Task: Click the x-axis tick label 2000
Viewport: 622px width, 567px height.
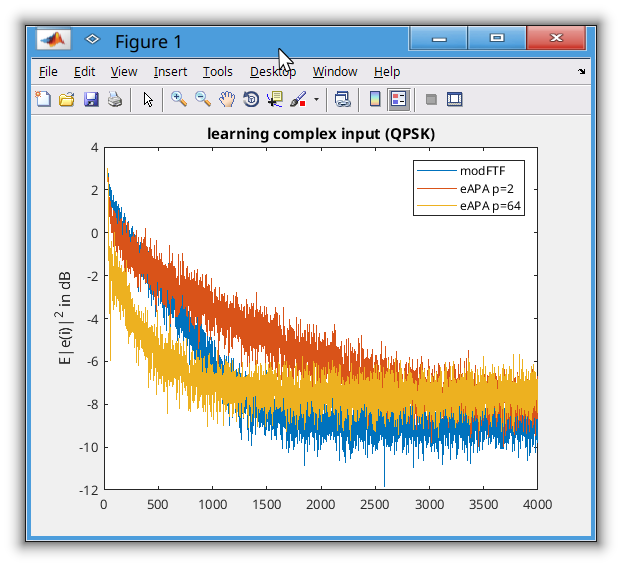Action: pos(321,504)
